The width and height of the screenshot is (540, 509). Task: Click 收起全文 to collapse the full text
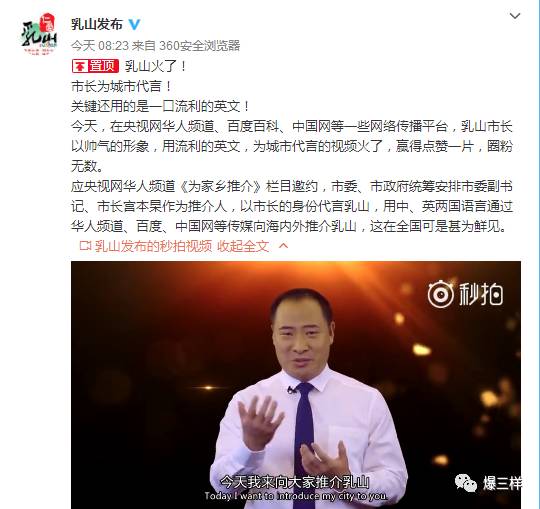point(243,246)
